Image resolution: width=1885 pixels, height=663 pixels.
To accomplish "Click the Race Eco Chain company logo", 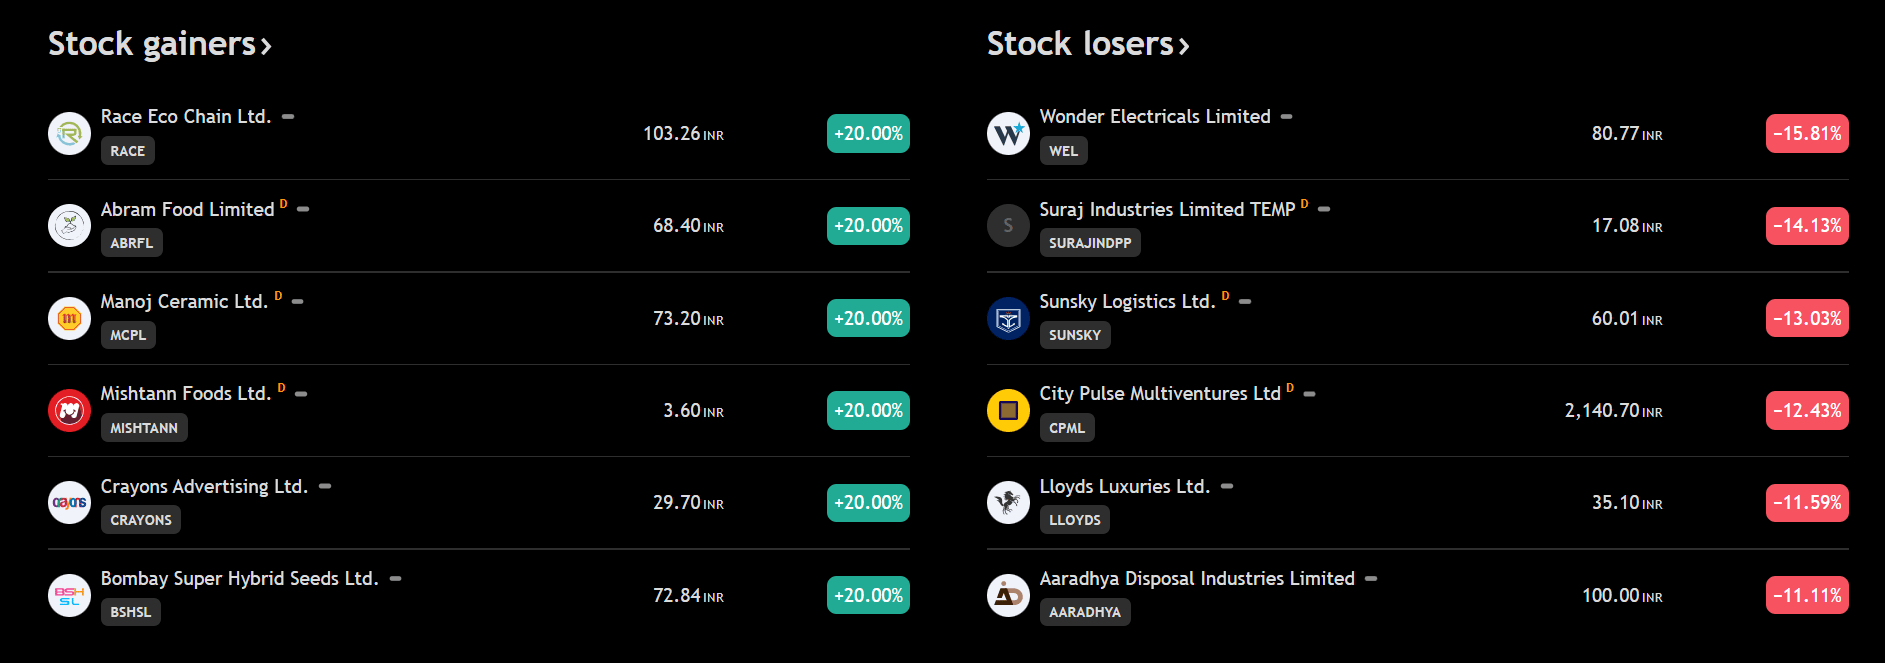I will click(x=69, y=133).
